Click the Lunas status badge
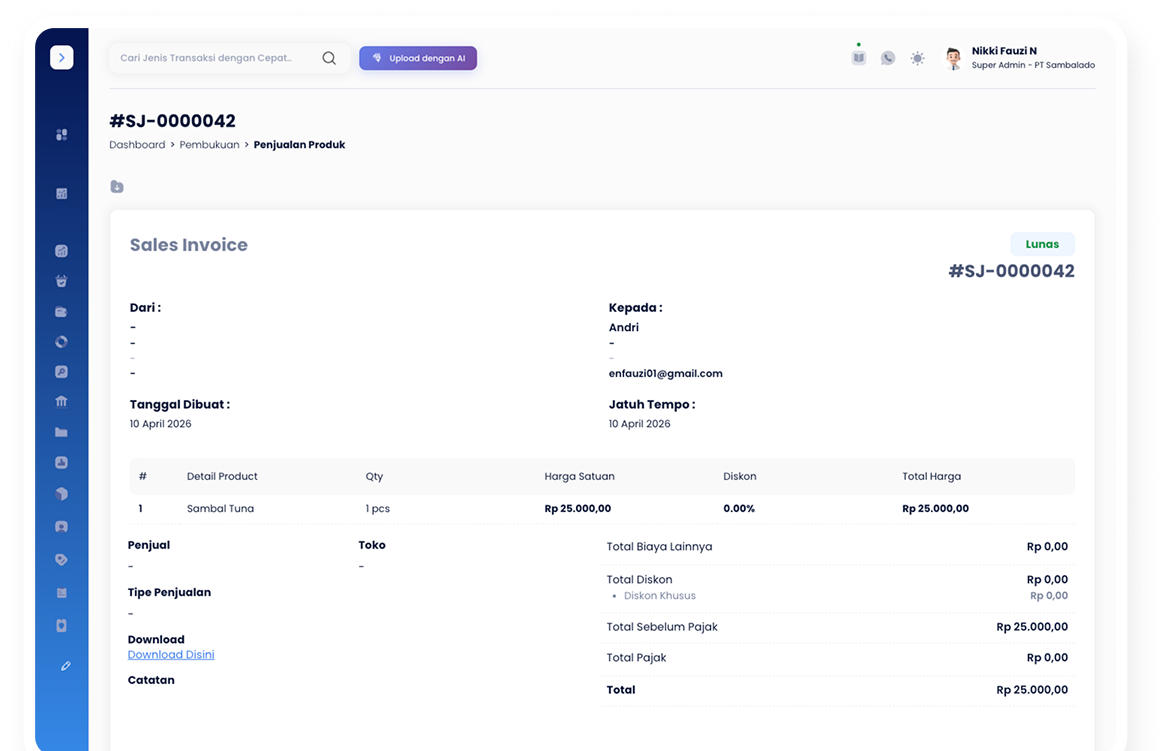This screenshot has width=1165, height=751. point(1042,243)
